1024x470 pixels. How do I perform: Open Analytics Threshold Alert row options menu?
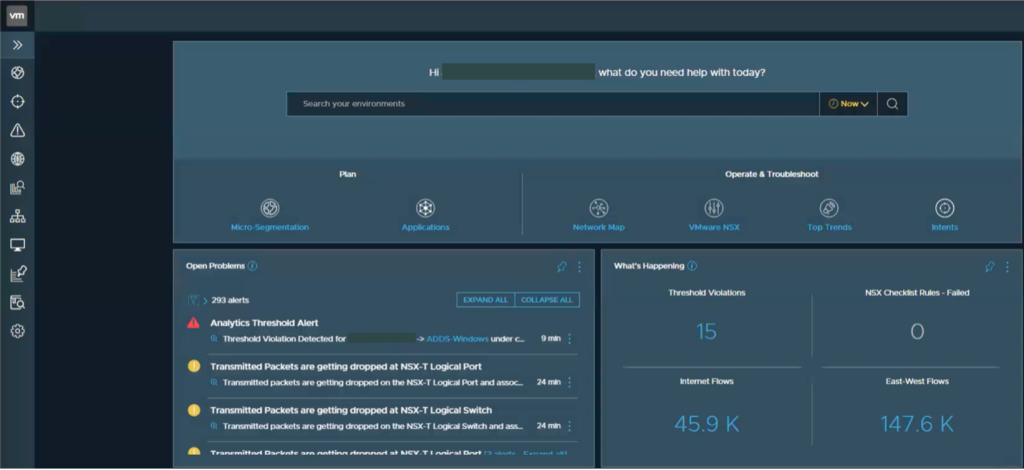(570, 339)
